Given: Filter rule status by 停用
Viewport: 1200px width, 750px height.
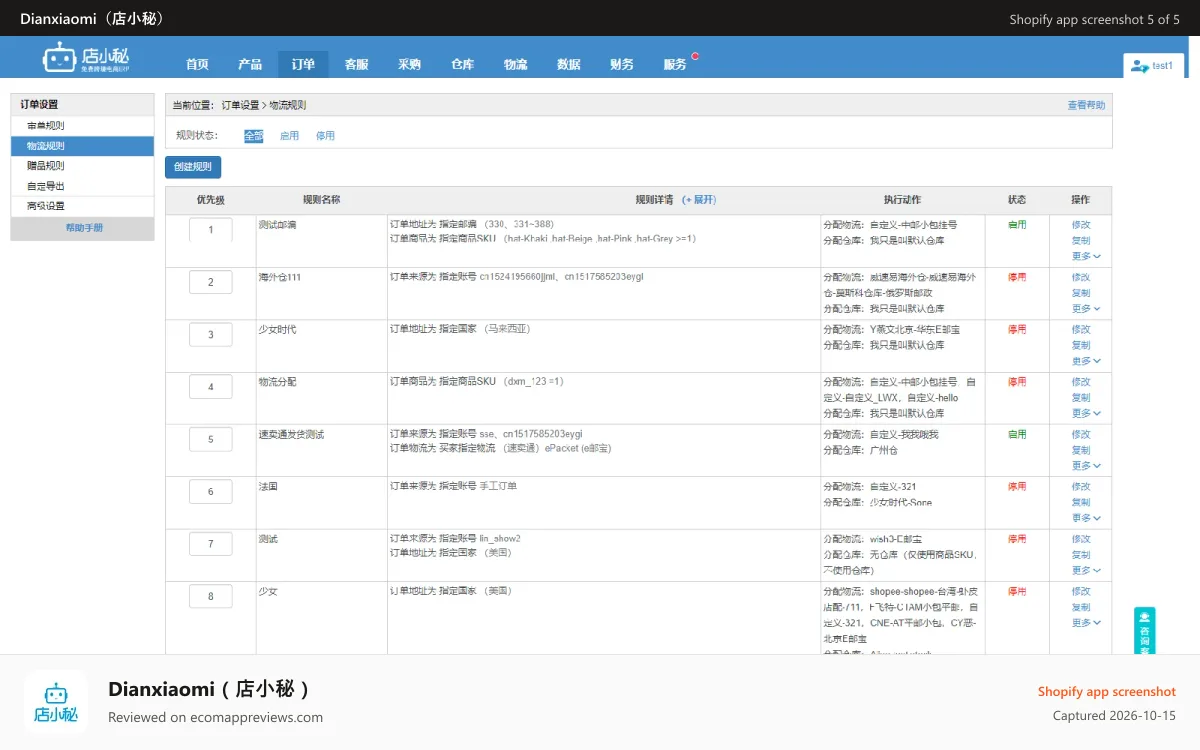Looking at the screenshot, I should (325, 136).
